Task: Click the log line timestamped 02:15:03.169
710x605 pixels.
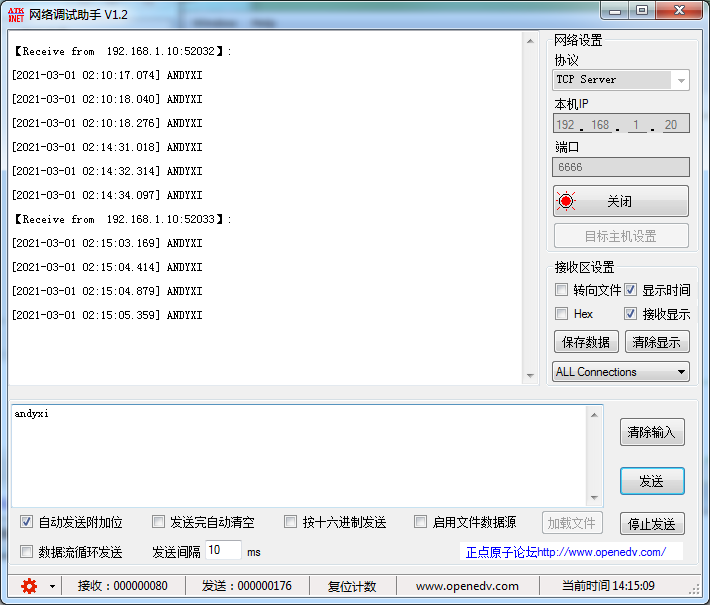Action: pyautogui.click(x=107, y=243)
